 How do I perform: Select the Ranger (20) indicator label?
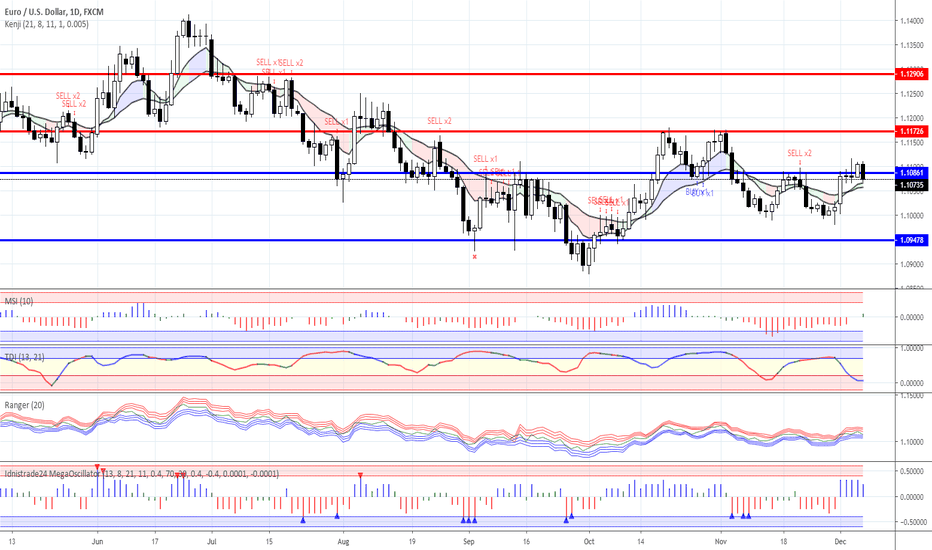pyautogui.click(x=25, y=405)
